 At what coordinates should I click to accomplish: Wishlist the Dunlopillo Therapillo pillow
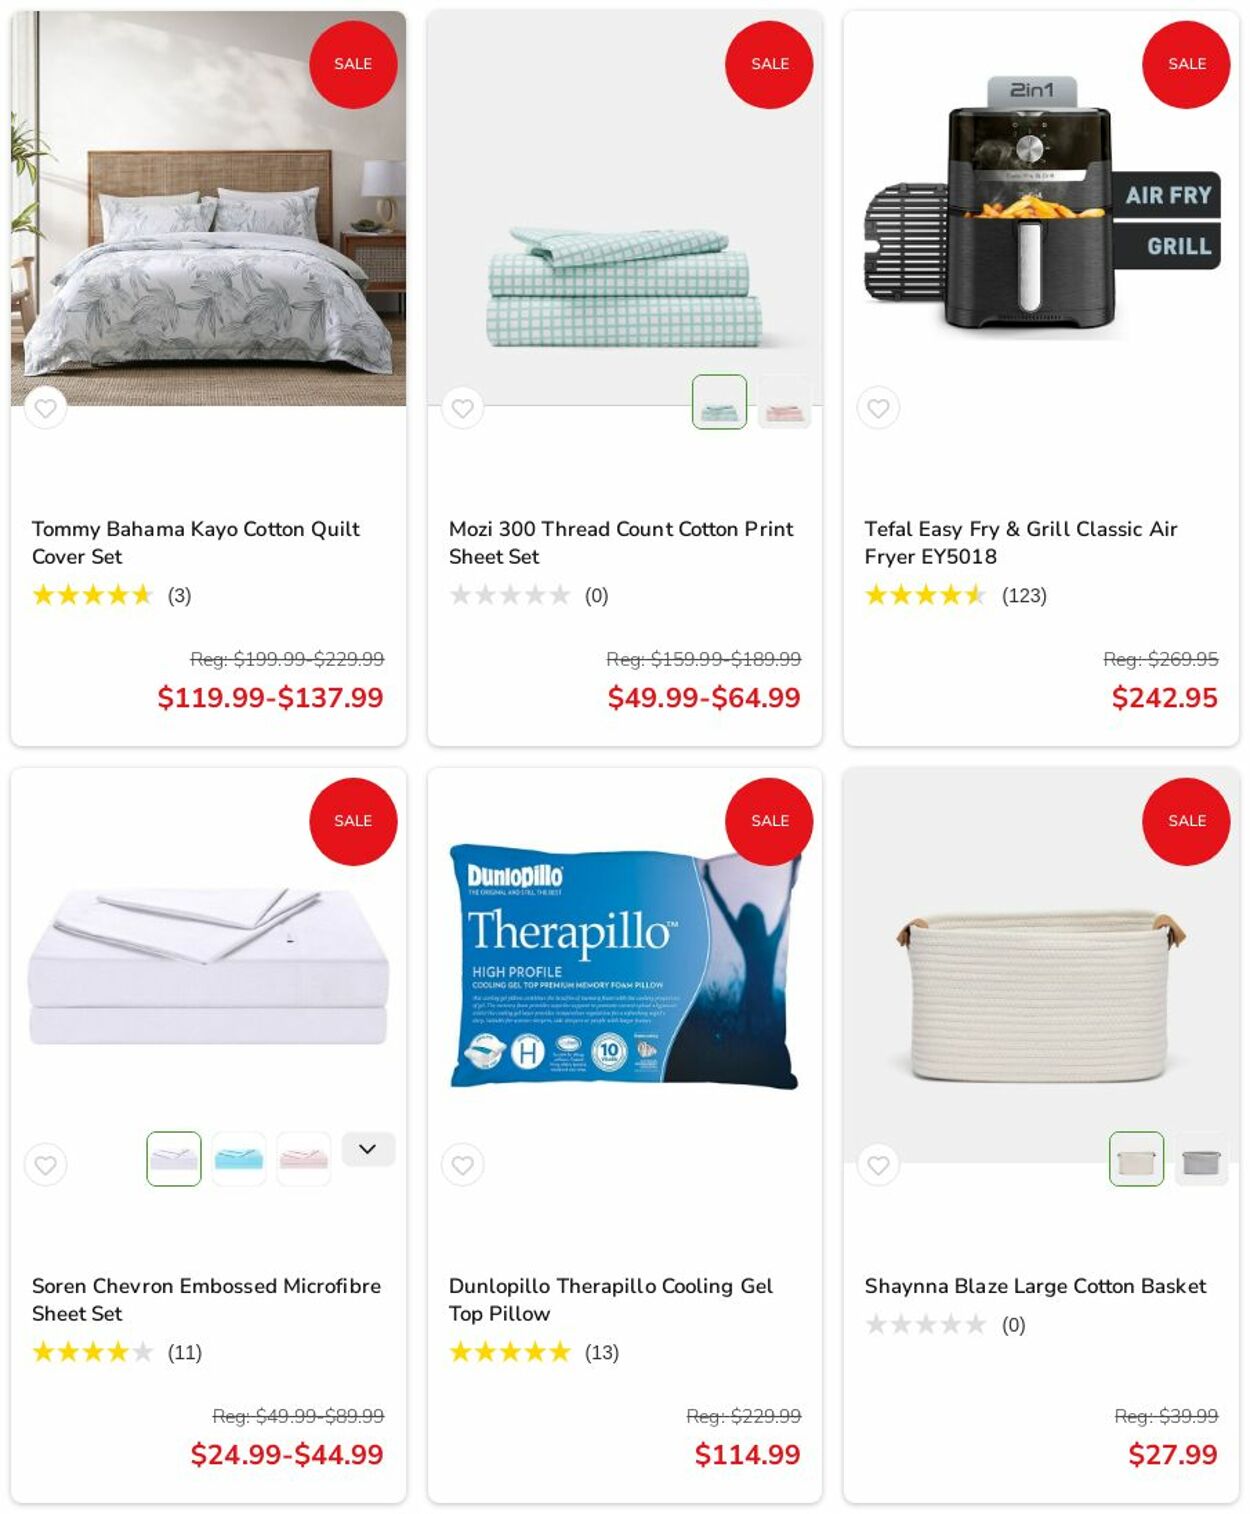tap(462, 1165)
